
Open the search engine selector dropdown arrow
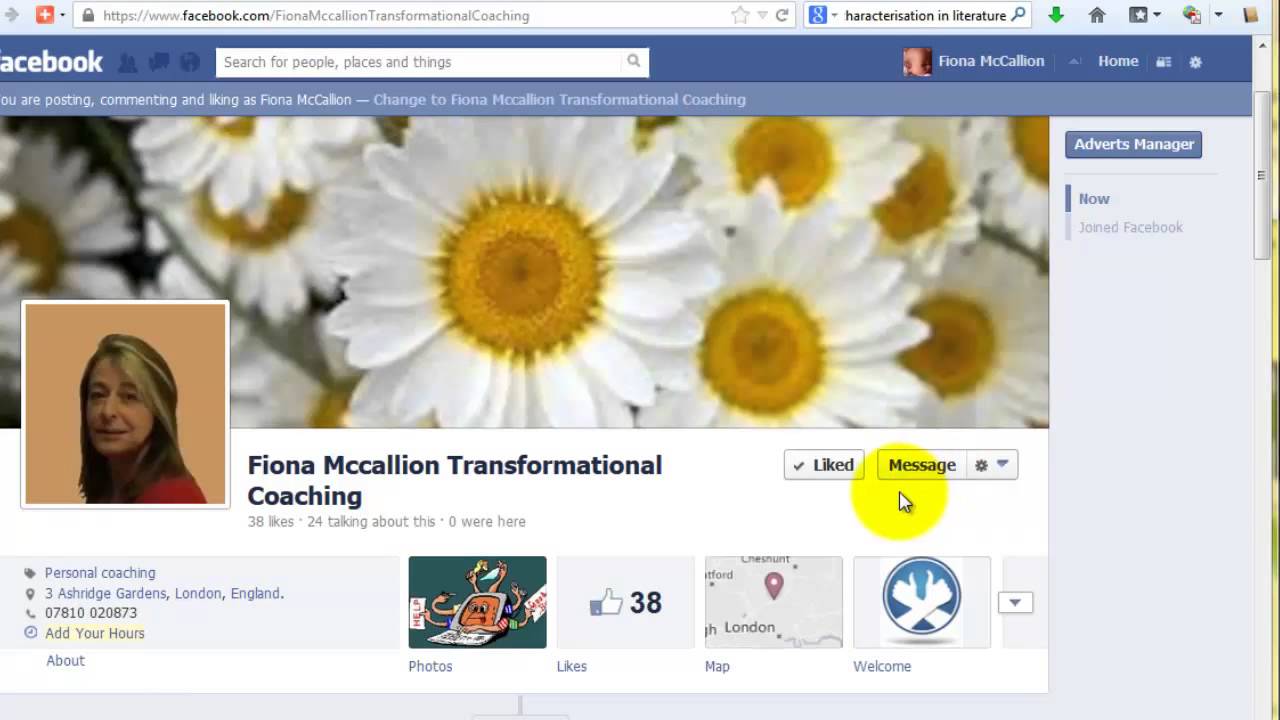pyautogui.click(x=834, y=15)
